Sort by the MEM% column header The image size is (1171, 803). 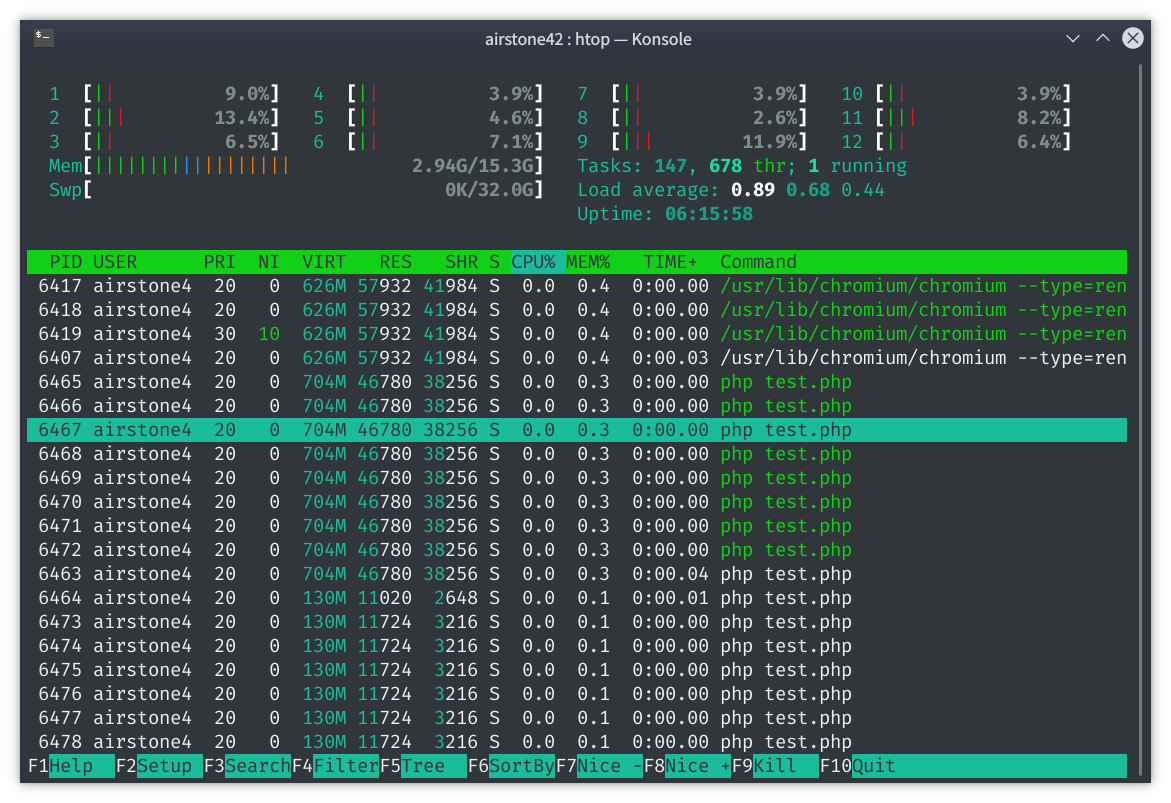click(588, 262)
